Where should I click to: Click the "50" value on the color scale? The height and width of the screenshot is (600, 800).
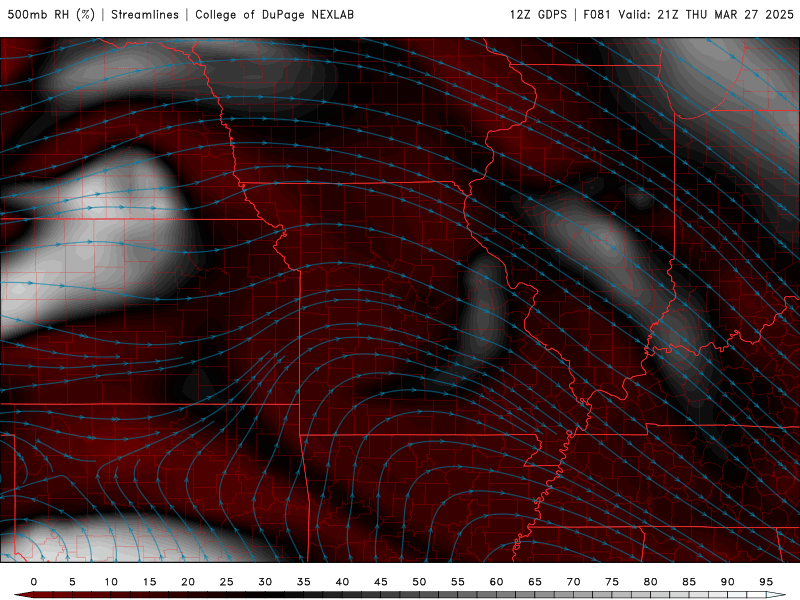click(x=419, y=582)
